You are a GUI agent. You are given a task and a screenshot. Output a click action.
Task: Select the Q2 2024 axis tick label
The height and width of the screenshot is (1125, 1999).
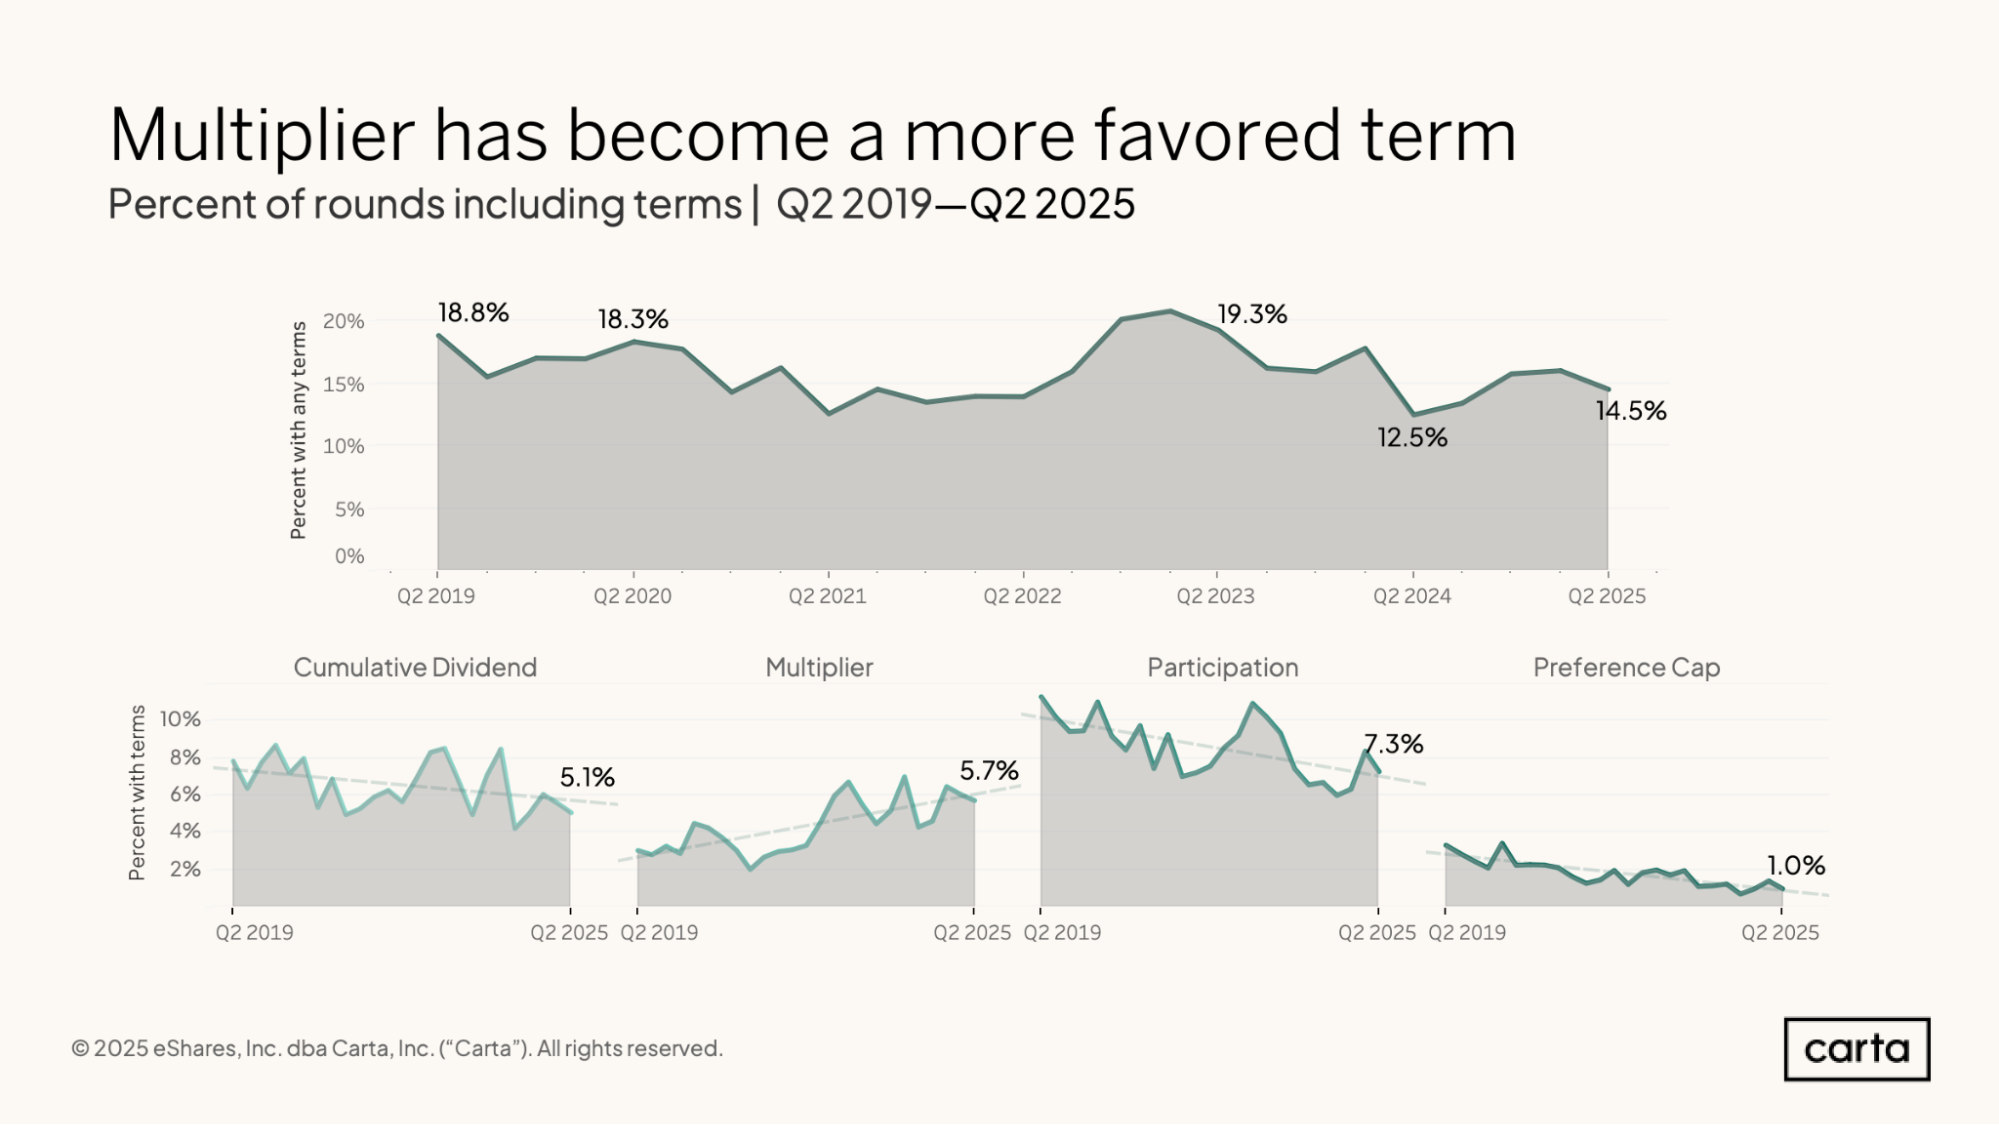pyautogui.click(x=1411, y=596)
